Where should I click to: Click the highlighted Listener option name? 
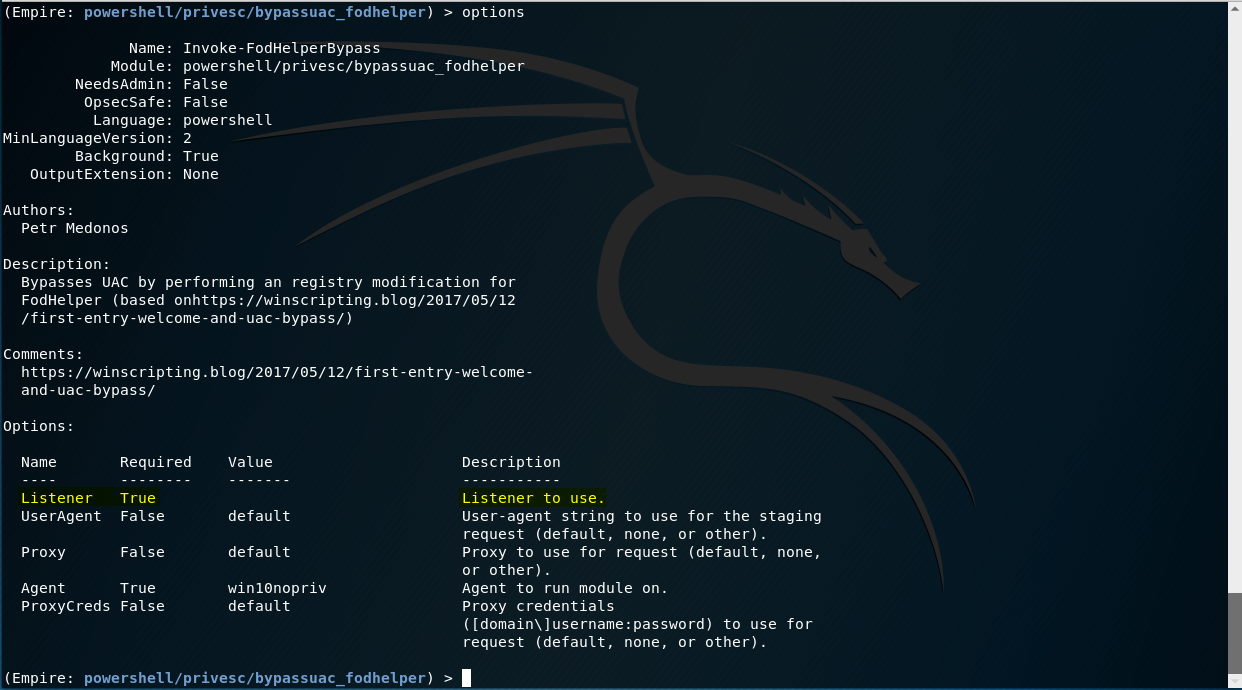pyautogui.click(x=56, y=498)
